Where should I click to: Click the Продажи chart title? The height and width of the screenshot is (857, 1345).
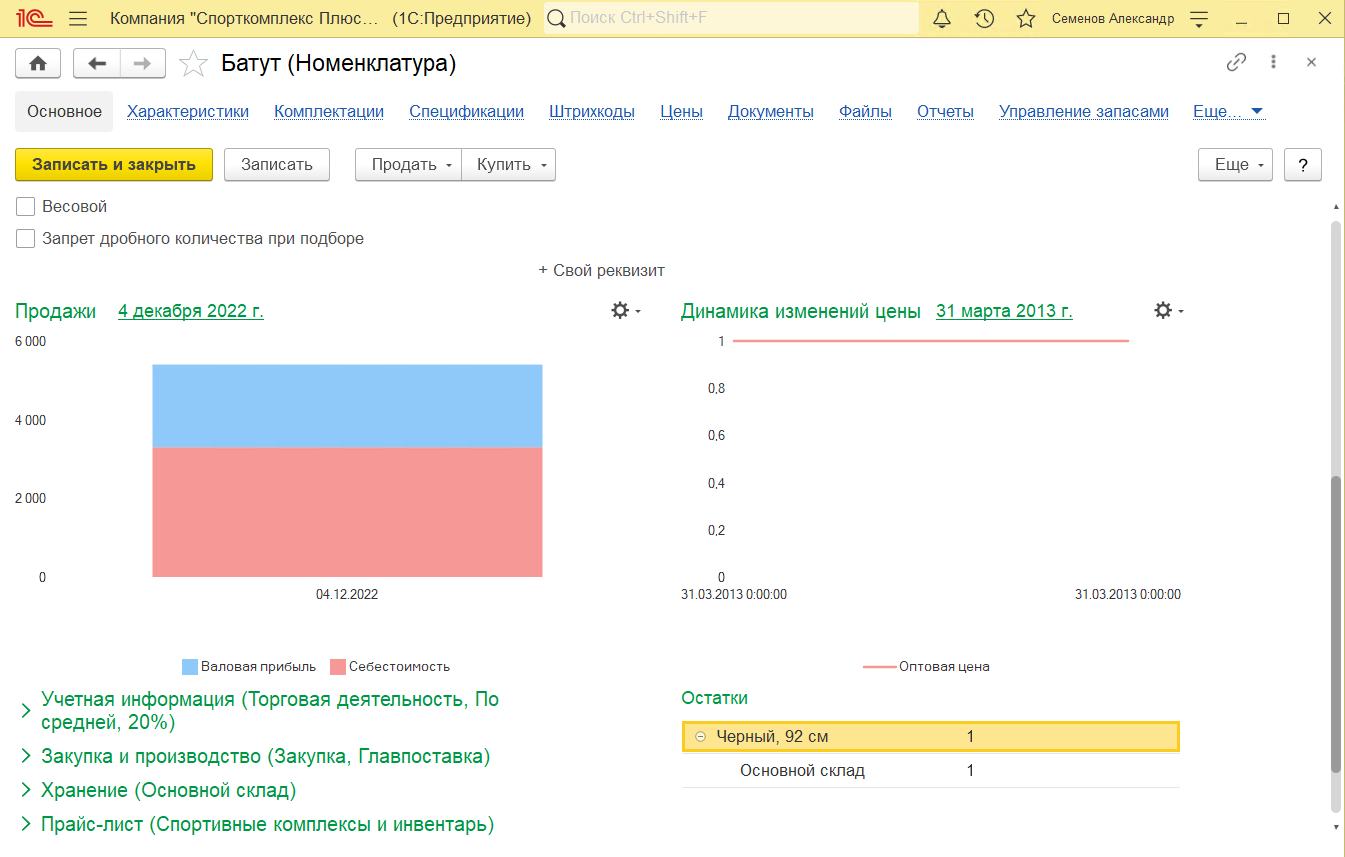click(x=56, y=311)
